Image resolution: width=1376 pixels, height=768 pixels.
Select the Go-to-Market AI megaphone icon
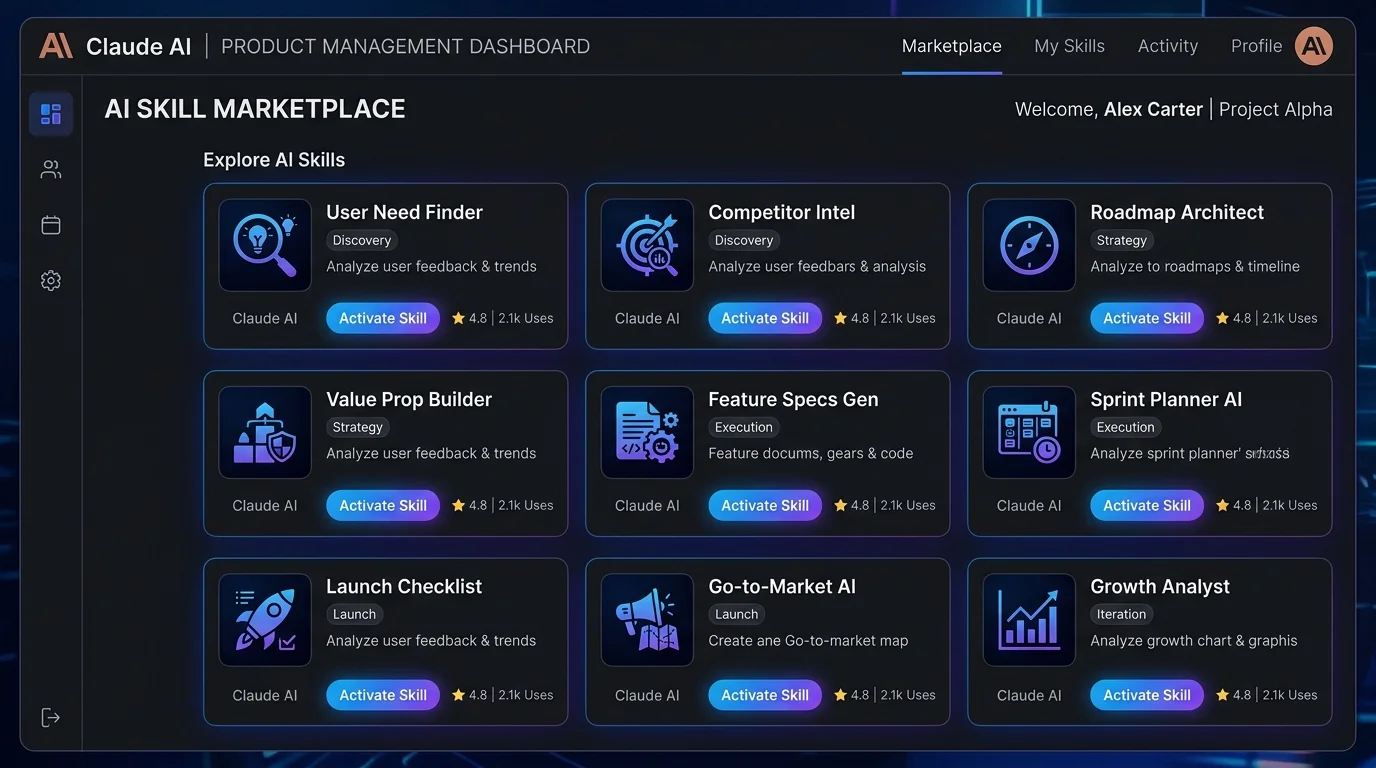pos(647,620)
